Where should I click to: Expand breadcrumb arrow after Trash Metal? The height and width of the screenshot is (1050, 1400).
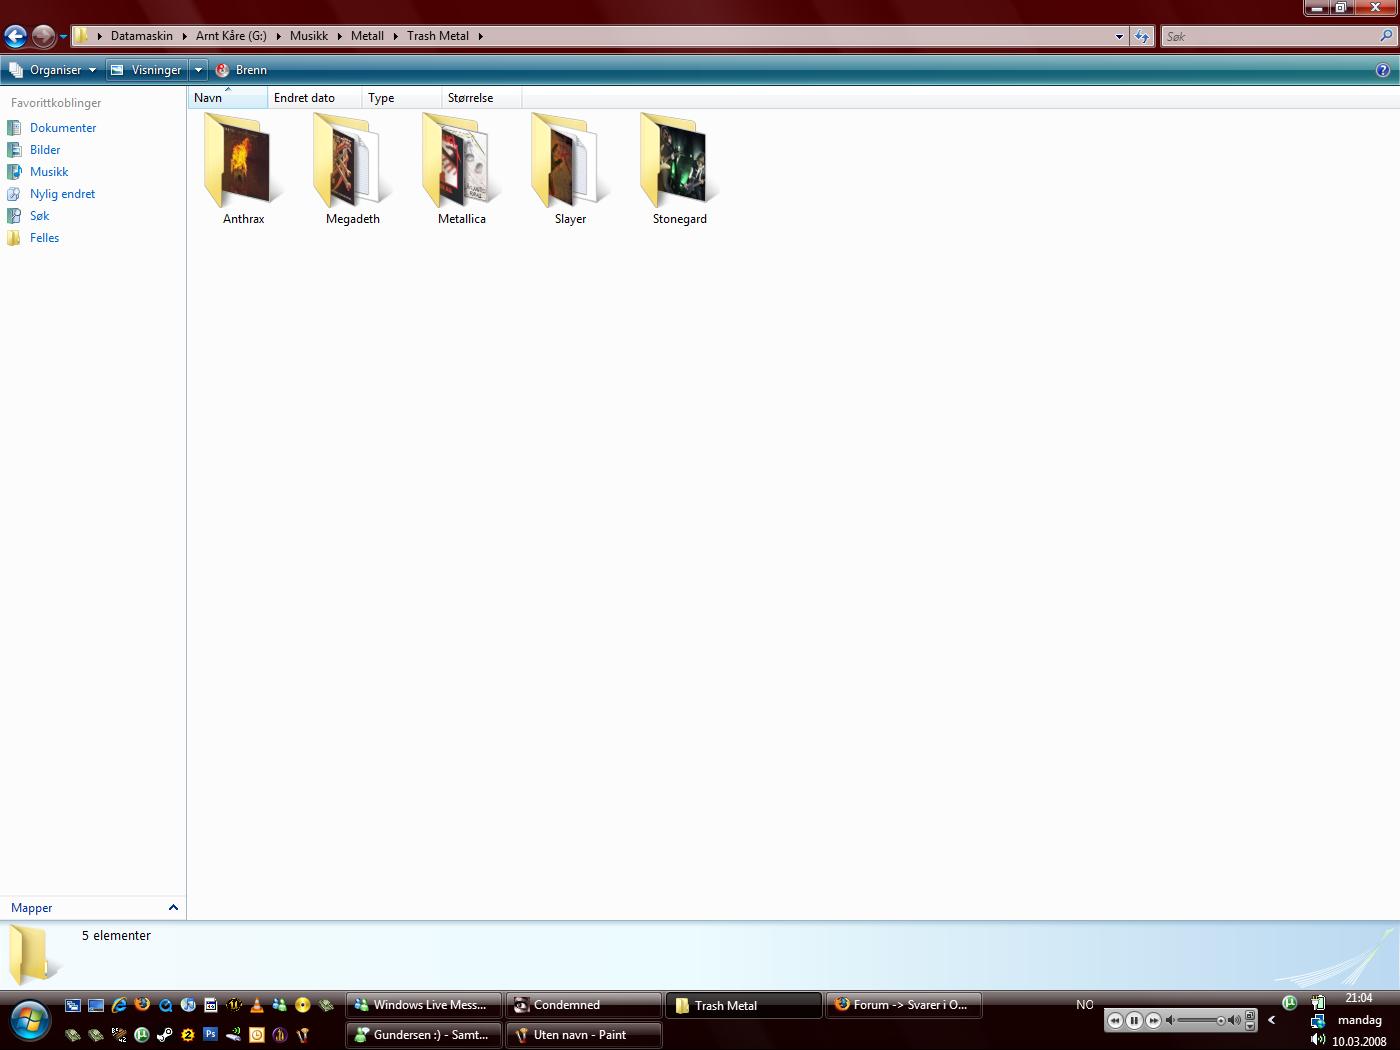(x=480, y=36)
